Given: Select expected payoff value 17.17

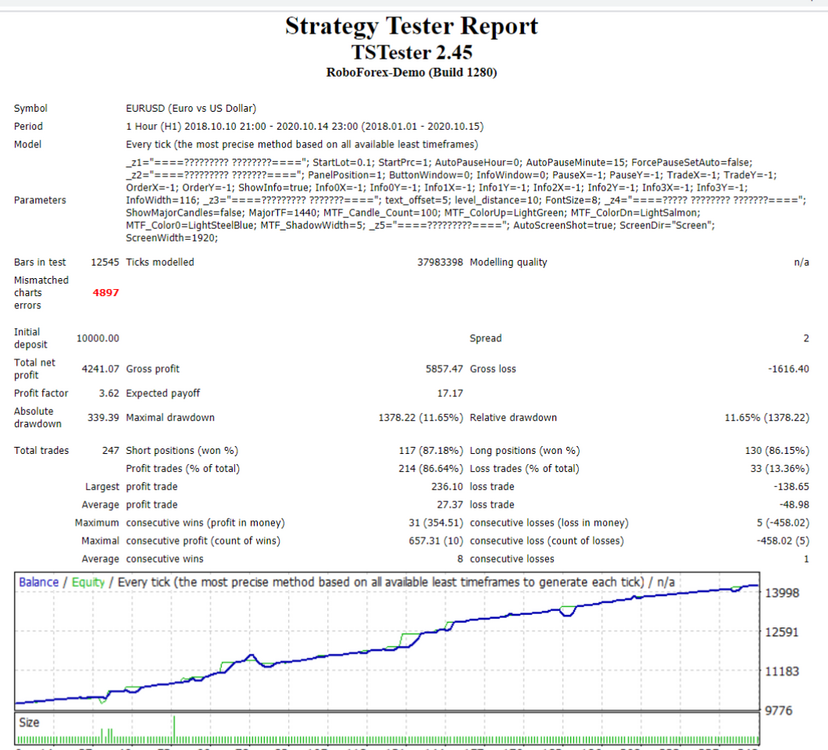Looking at the screenshot, I should (450, 393).
